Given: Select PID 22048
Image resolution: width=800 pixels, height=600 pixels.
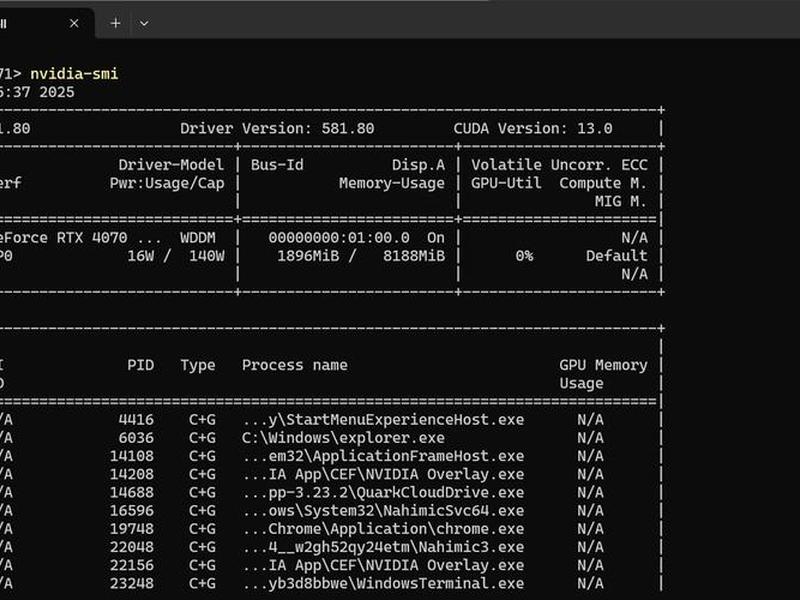Looking at the screenshot, I should (132, 547).
